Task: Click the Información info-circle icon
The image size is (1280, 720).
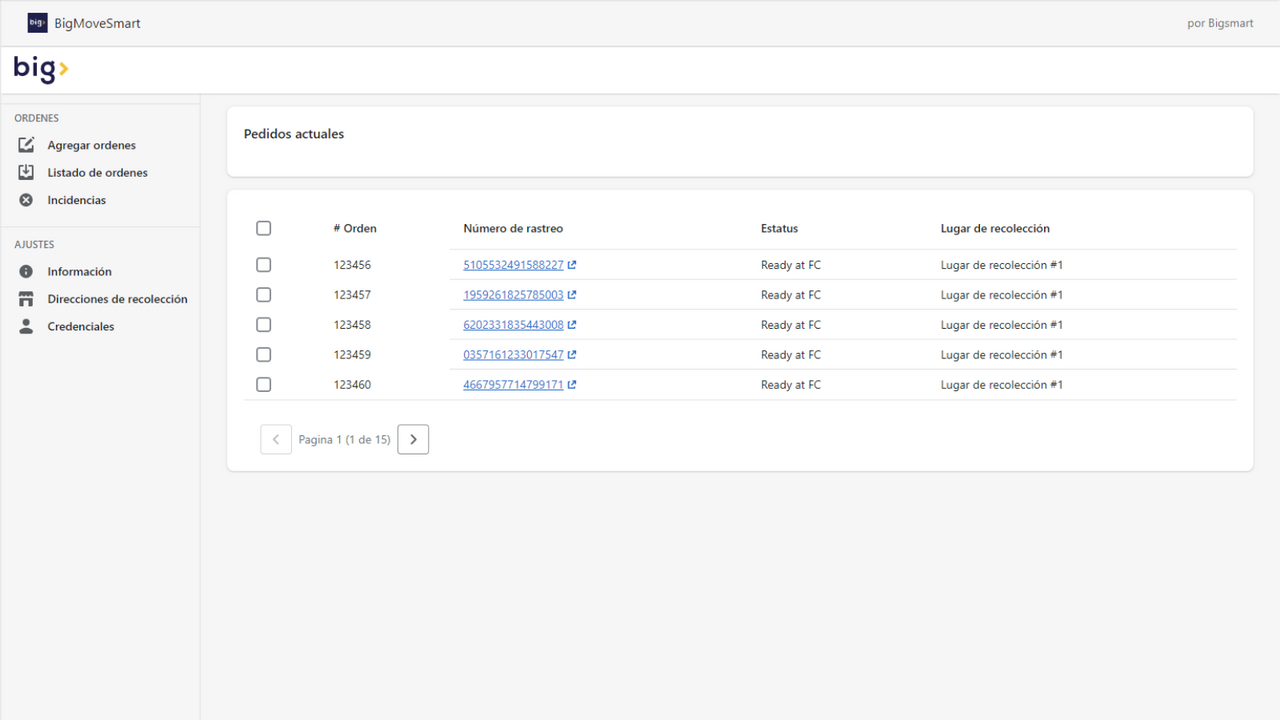Action: pyautogui.click(x=26, y=271)
